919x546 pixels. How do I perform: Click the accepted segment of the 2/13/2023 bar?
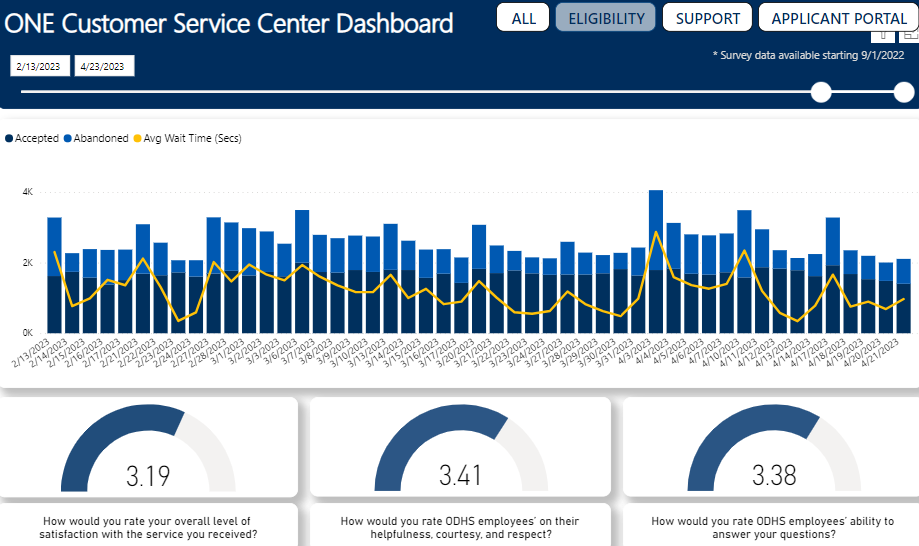tap(55, 305)
